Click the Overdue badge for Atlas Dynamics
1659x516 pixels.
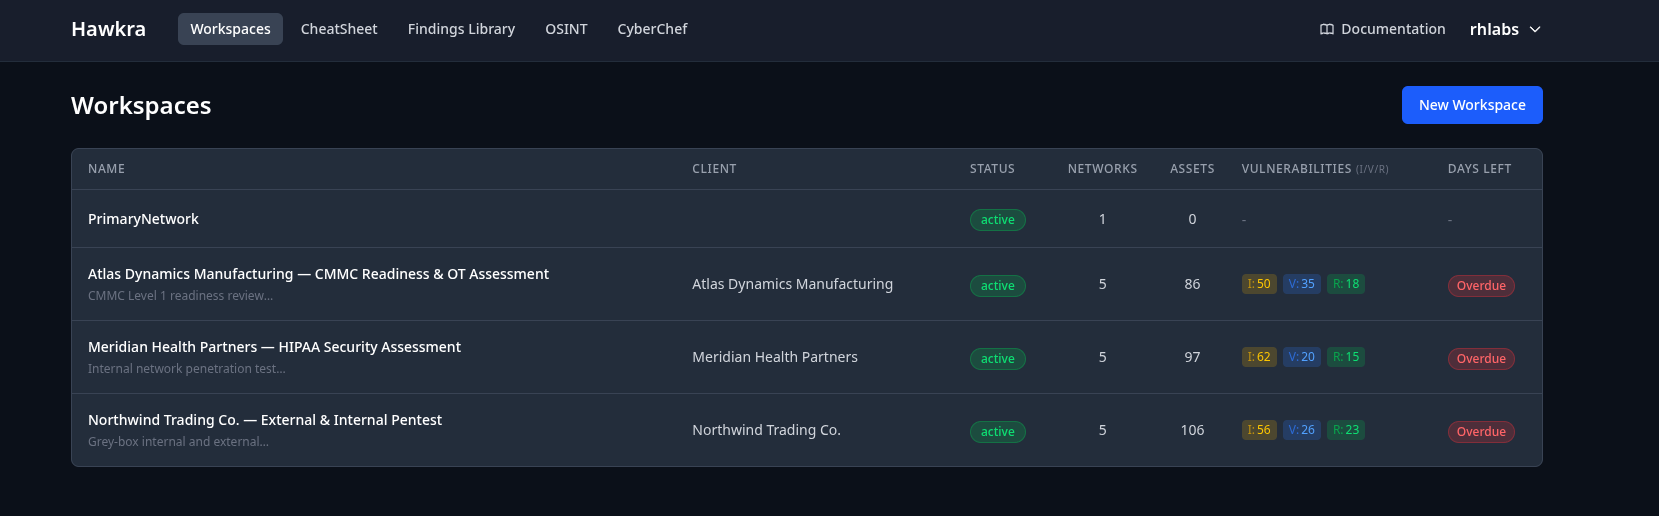click(x=1481, y=286)
